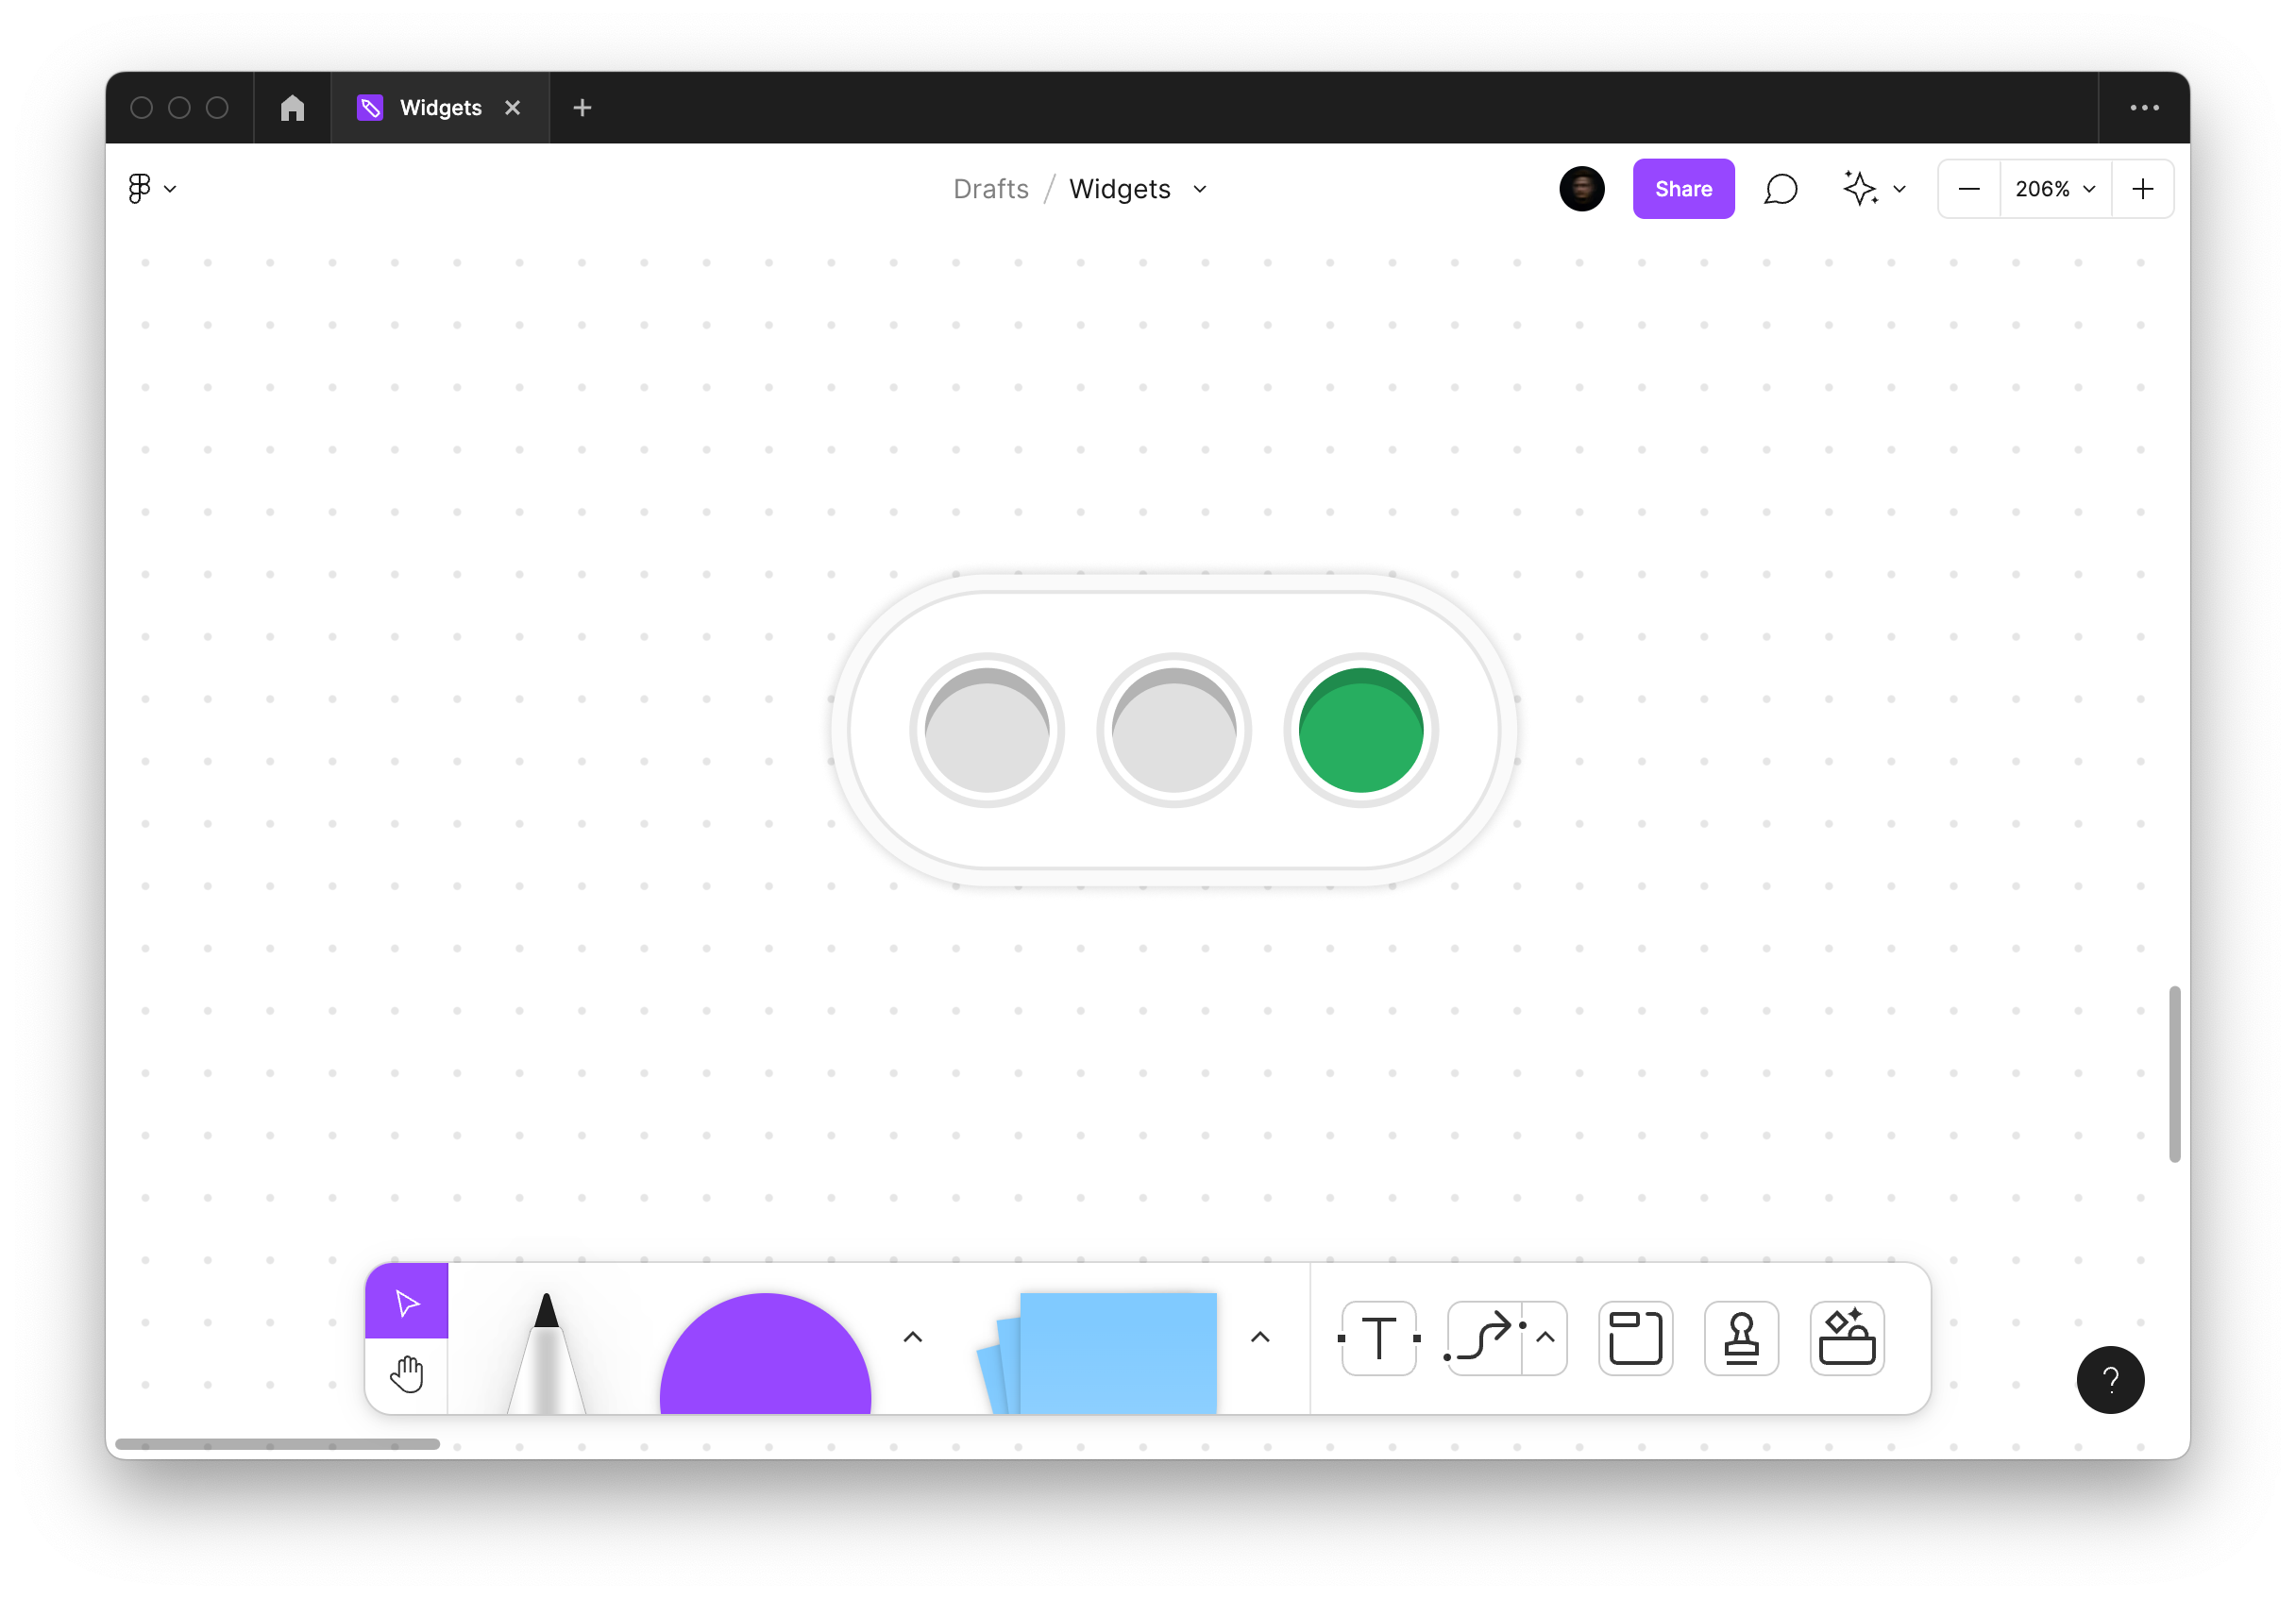This screenshot has height=1599, width=2296.
Task: Select the Section tool
Action: (x=1635, y=1338)
